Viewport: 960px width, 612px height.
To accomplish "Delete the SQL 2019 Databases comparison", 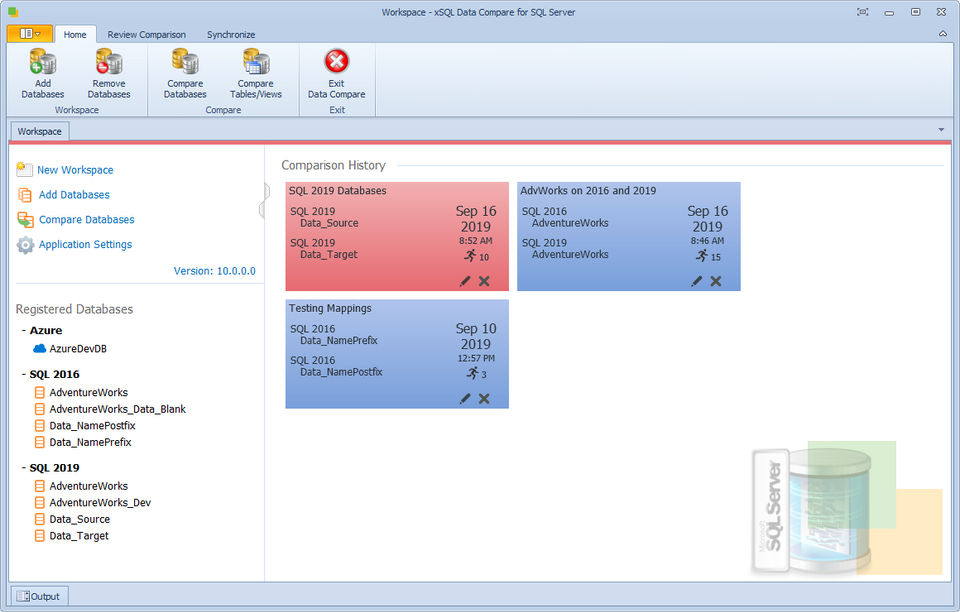I will (x=484, y=281).
